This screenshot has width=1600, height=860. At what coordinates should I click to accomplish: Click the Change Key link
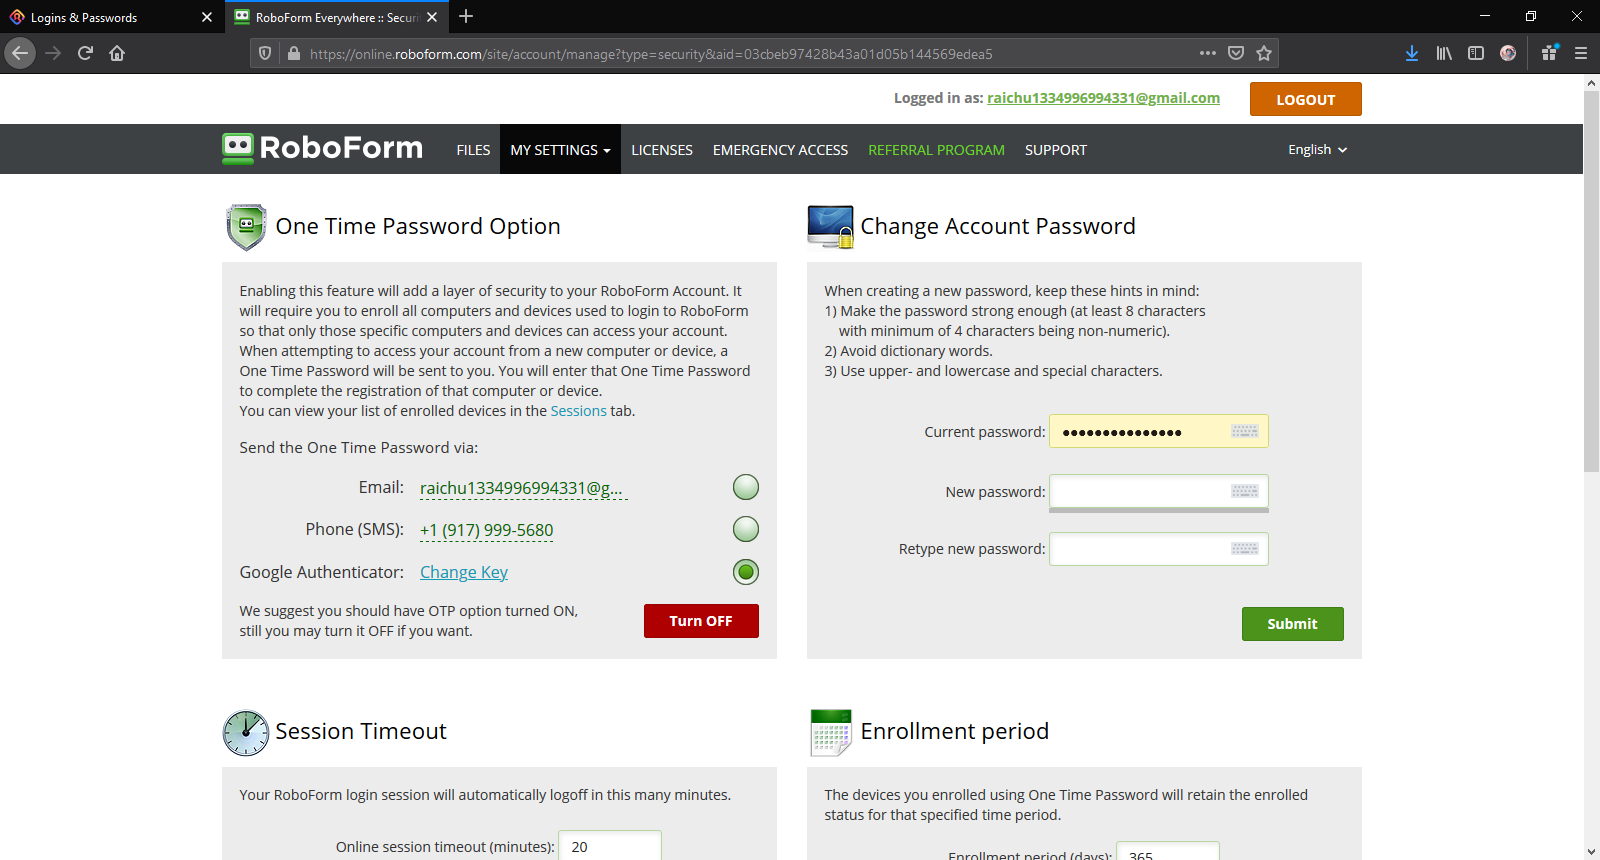point(464,572)
